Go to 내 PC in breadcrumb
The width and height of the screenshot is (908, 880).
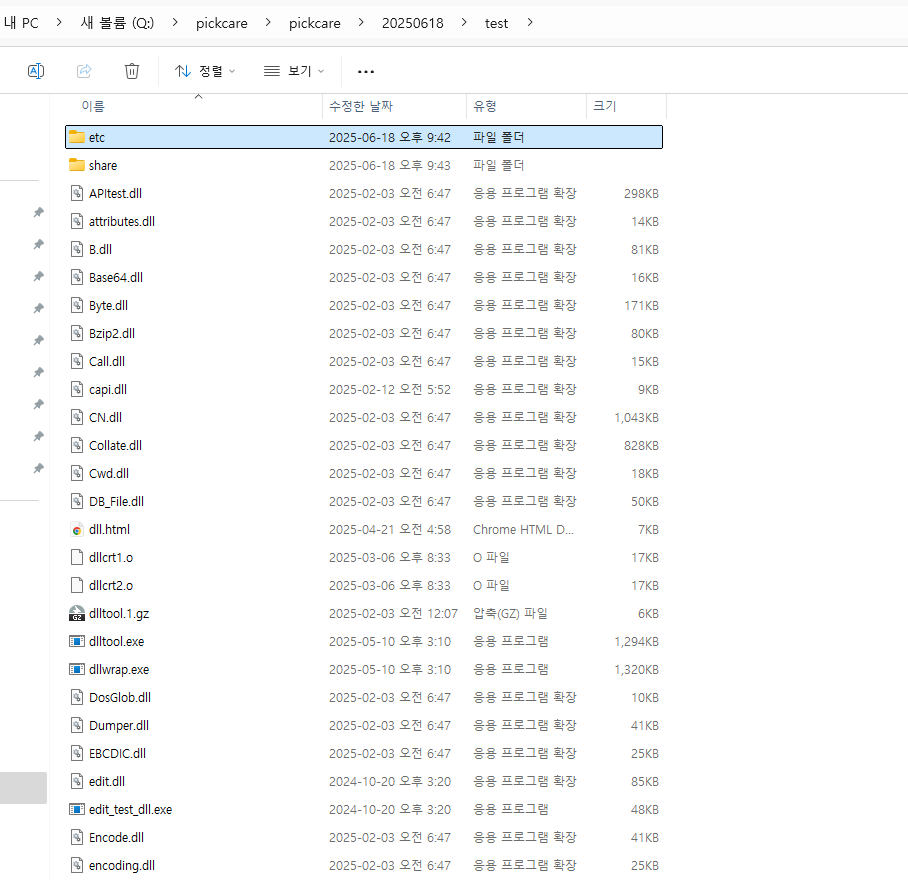[21, 23]
